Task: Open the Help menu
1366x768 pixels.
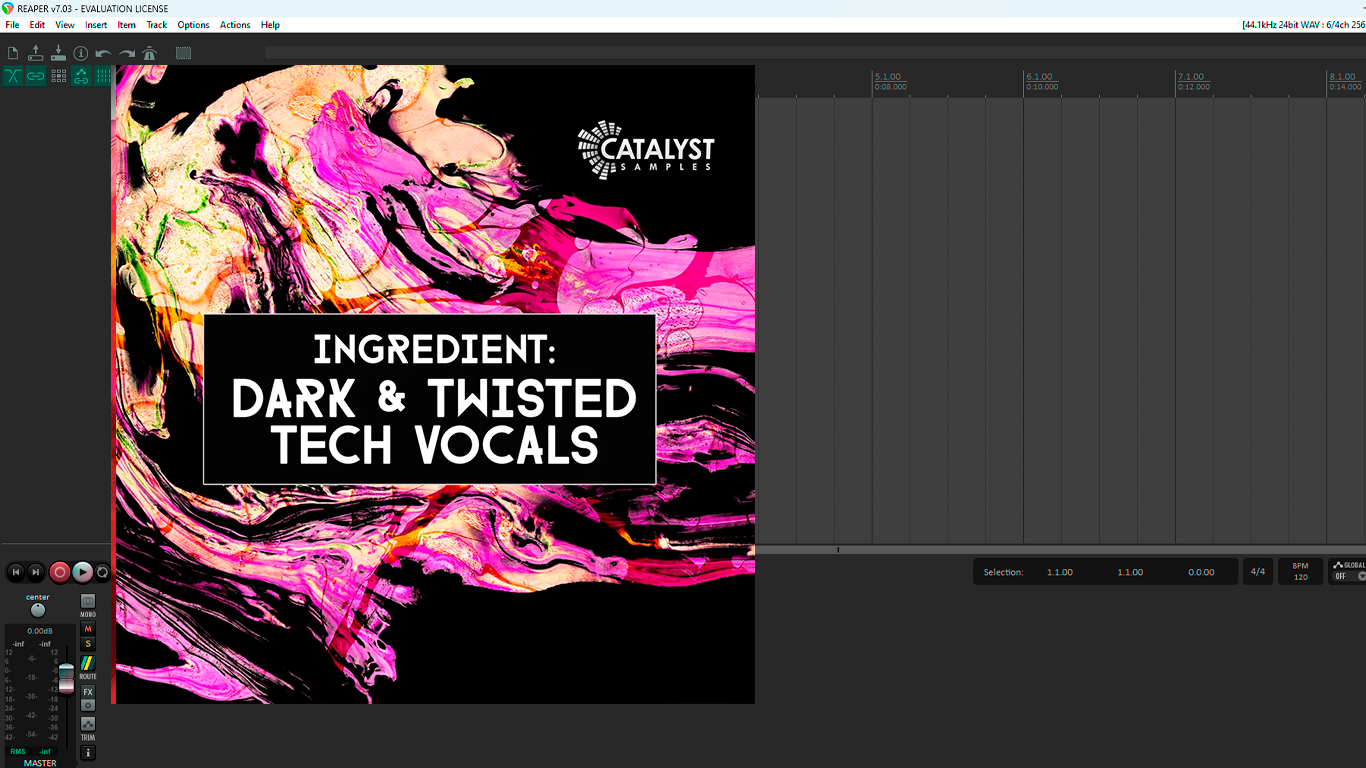Action: click(x=270, y=25)
